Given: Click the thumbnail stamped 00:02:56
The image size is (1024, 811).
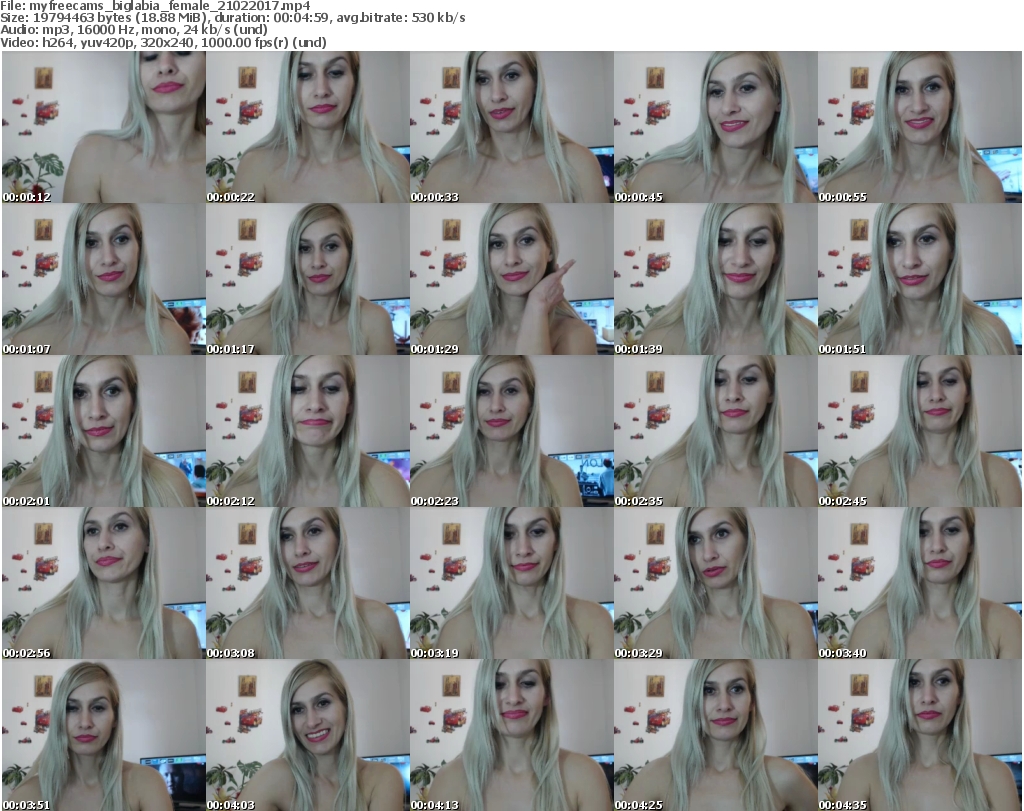Looking at the screenshot, I should (104, 583).
